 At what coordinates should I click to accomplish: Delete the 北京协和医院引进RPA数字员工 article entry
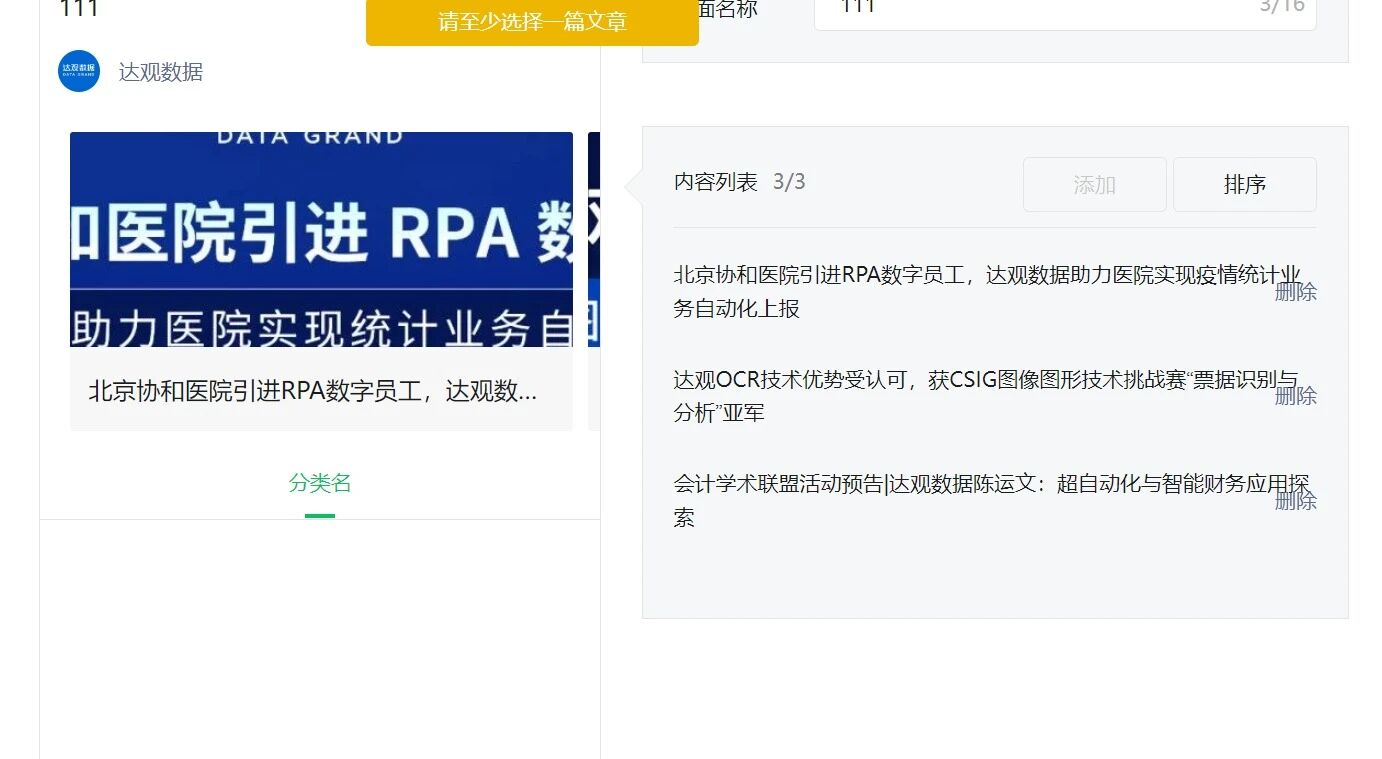(1296, 292)
